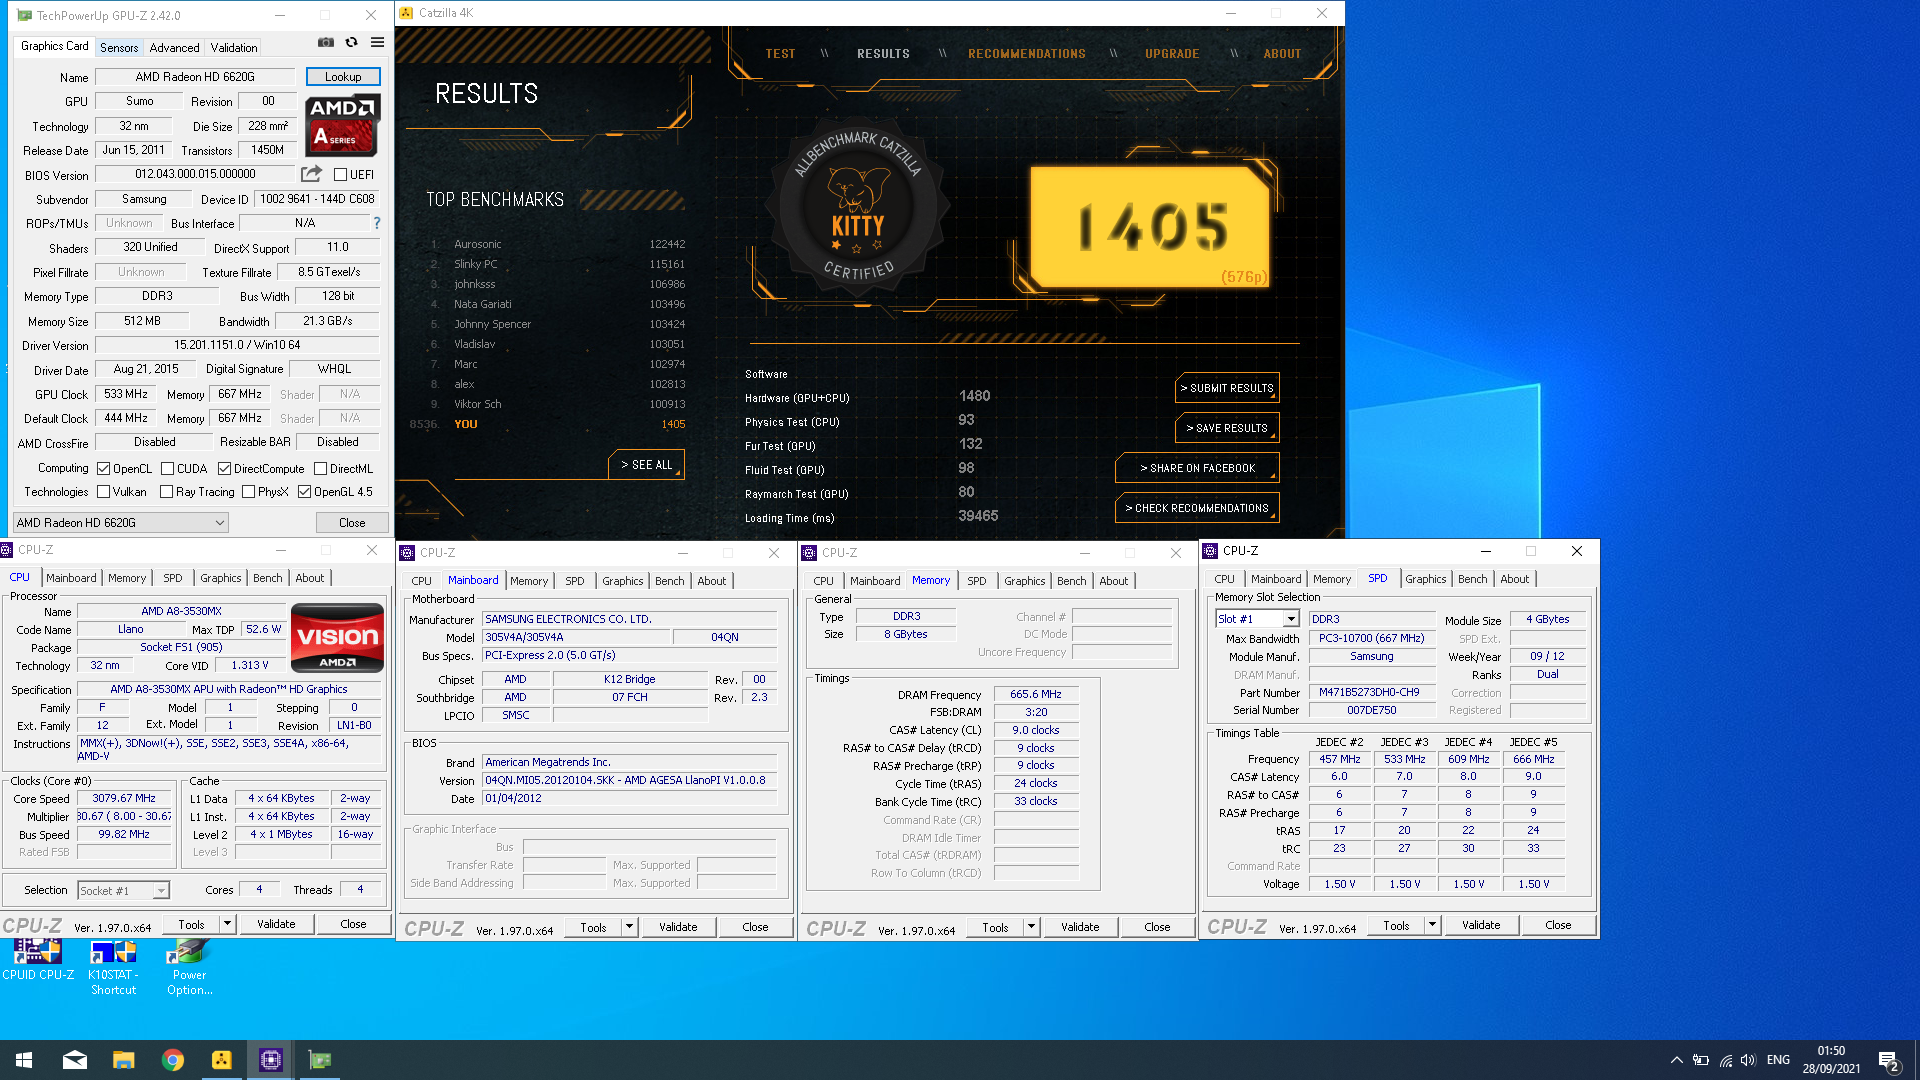Open K10STAT Shortcut desktop icon
Viewport: 1920px width, 1080px height.
[113, 968]
